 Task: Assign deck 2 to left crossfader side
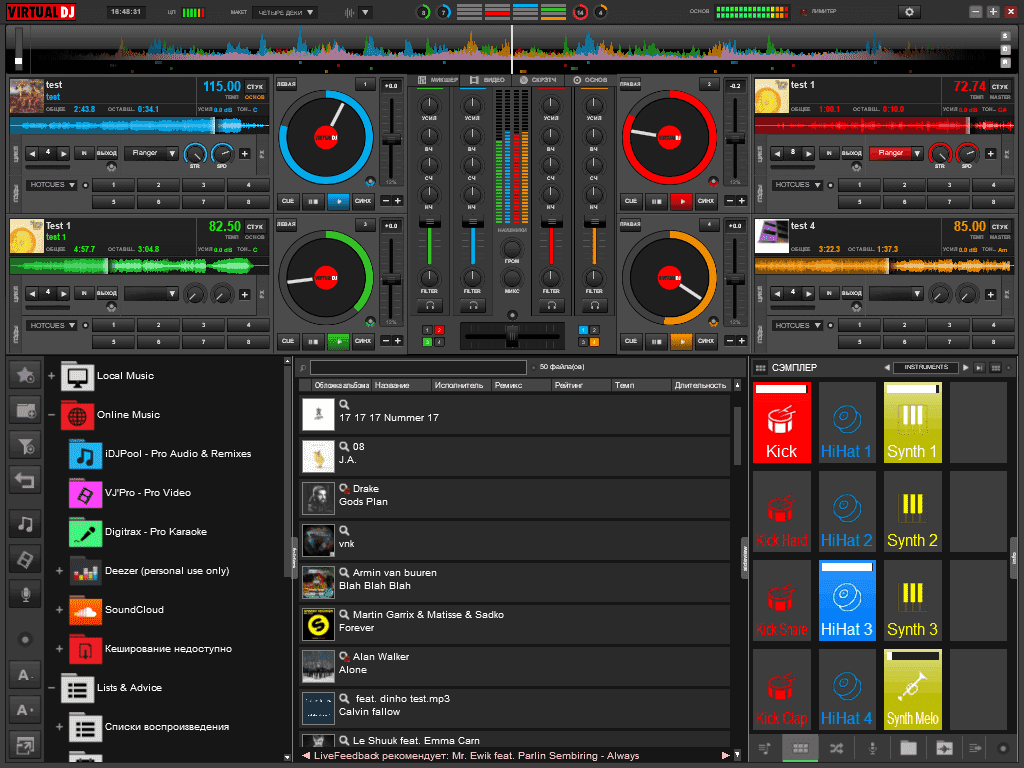coord(439,330)
